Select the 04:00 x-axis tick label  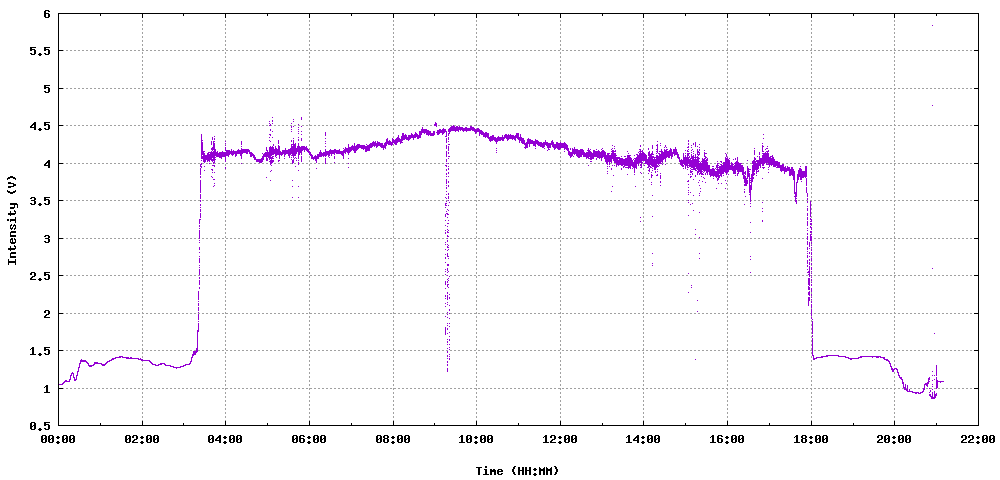[x=226, y=439]
